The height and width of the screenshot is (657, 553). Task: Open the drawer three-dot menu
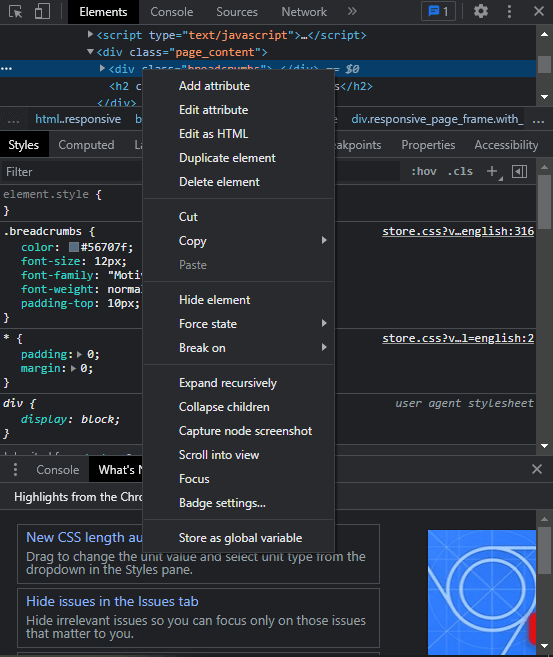(x=16, y=469)
